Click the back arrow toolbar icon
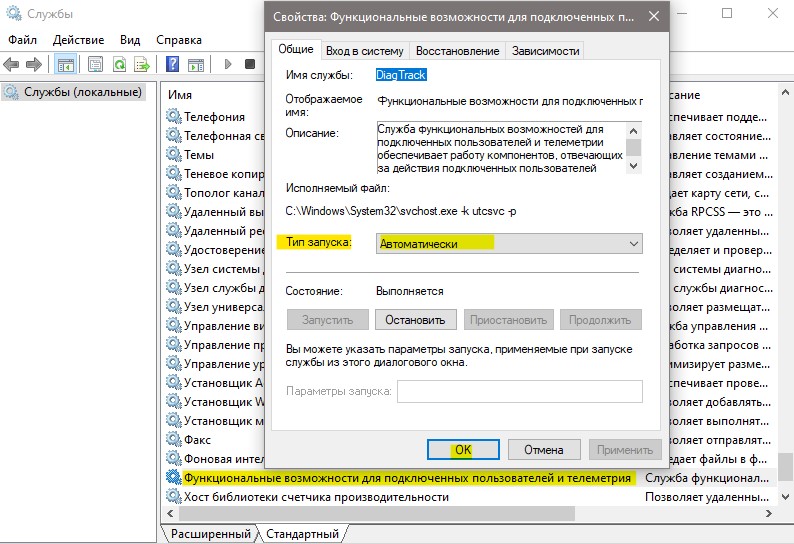Image resolution: width=794 pixels, height=544 pixels. (x=11, y=64)
